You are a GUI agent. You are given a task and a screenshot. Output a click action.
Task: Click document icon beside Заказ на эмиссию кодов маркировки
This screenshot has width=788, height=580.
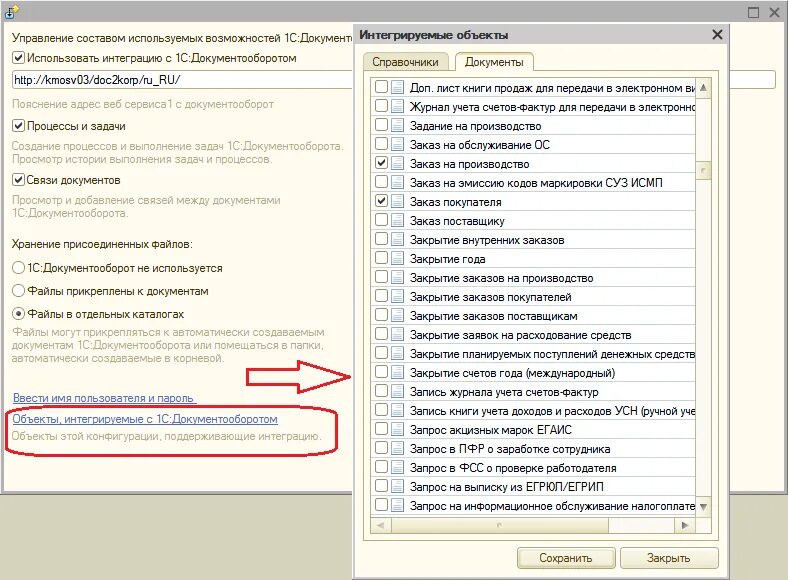click(398, 182)
